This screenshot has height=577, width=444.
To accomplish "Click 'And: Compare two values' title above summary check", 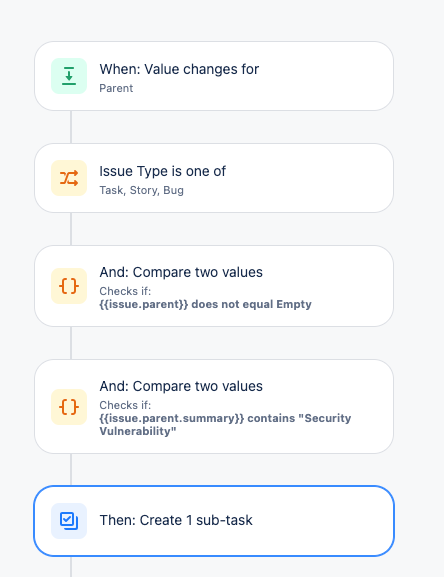I will pyautogui.click(x=181, y=386).
